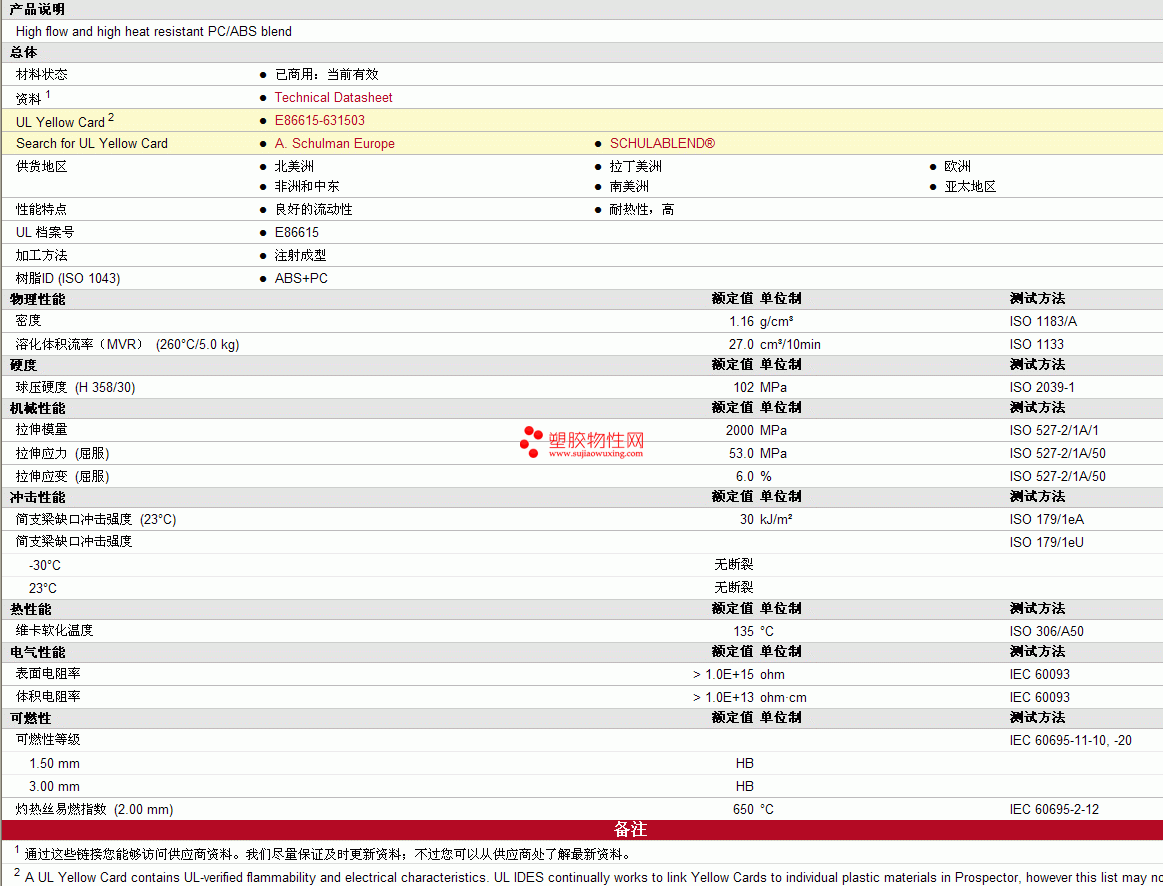Click the '拉丁美洲' region entry
The image size is (1163, 886).
(636, 166)
